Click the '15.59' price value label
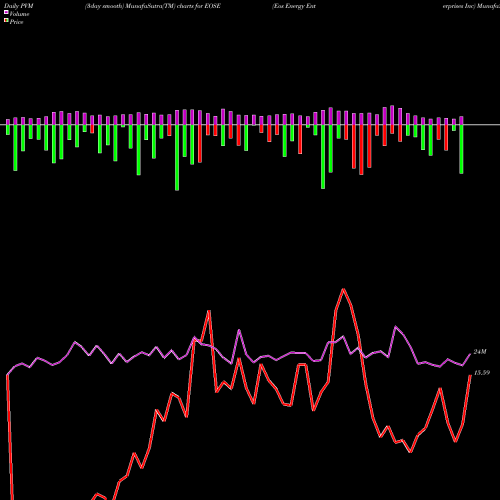 click(x=482, y=373)
